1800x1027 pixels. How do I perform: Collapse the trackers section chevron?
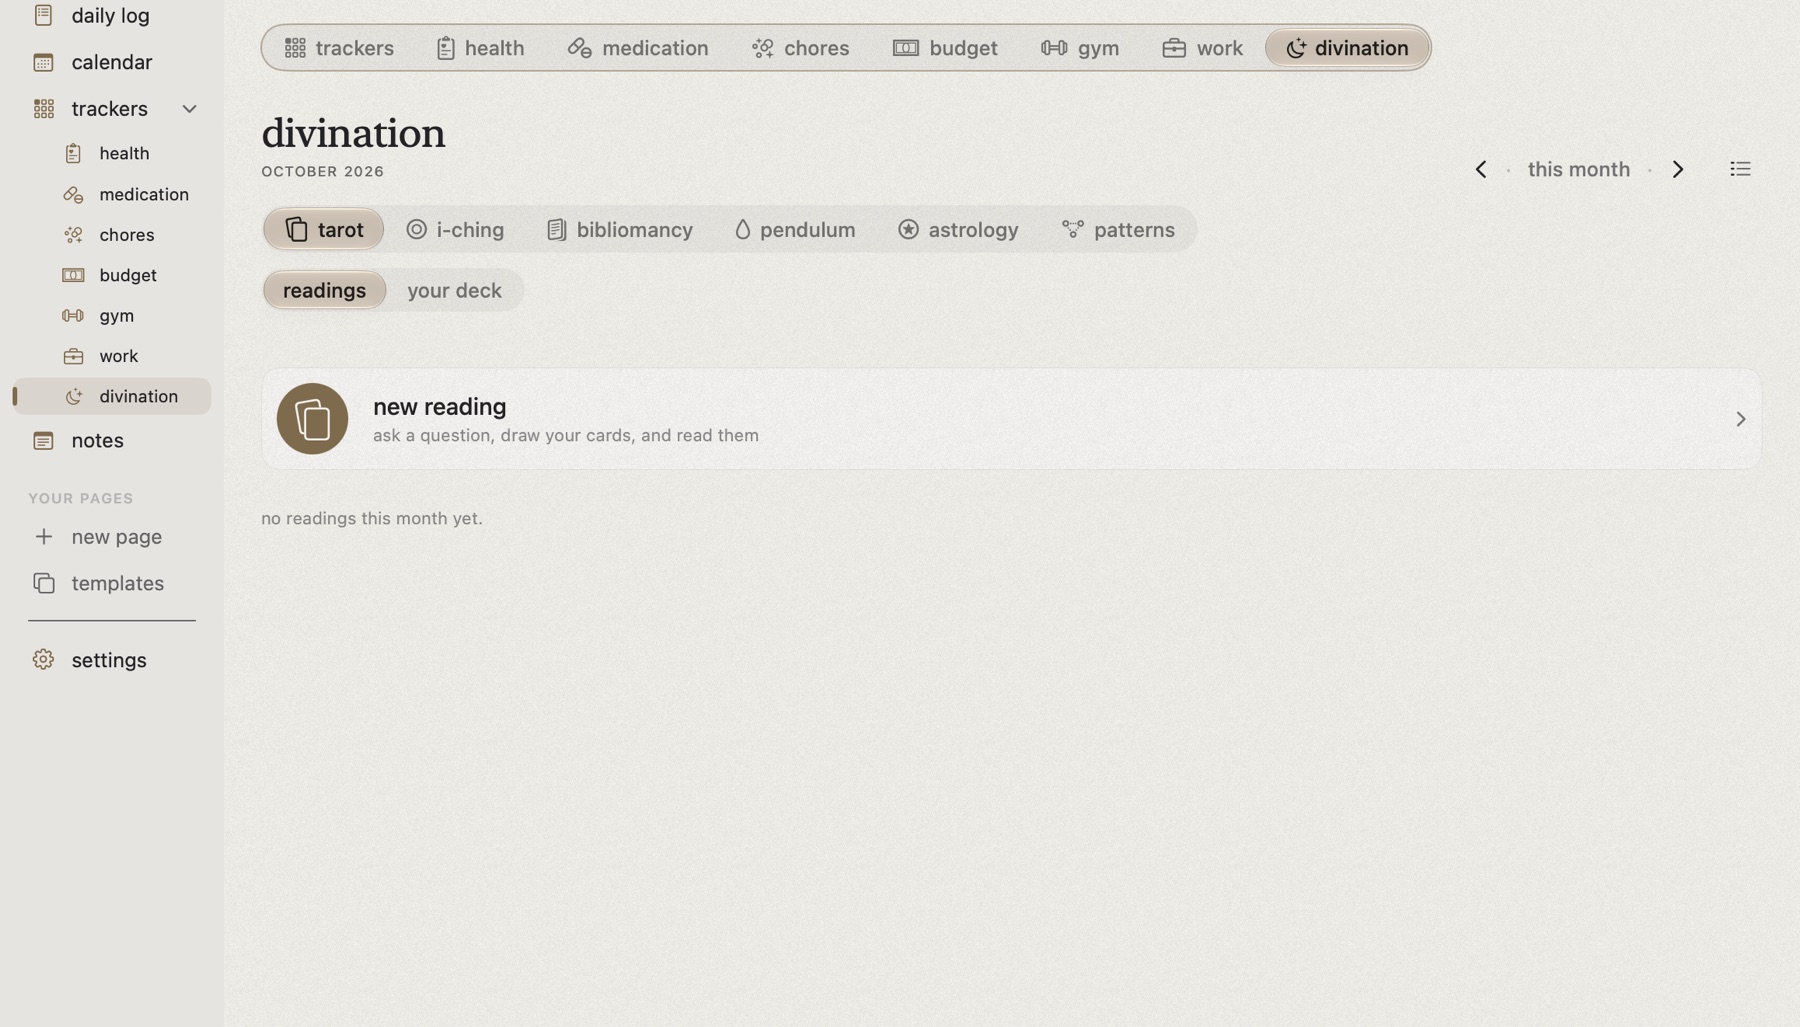pyautogui.click(x=189, y=108)
